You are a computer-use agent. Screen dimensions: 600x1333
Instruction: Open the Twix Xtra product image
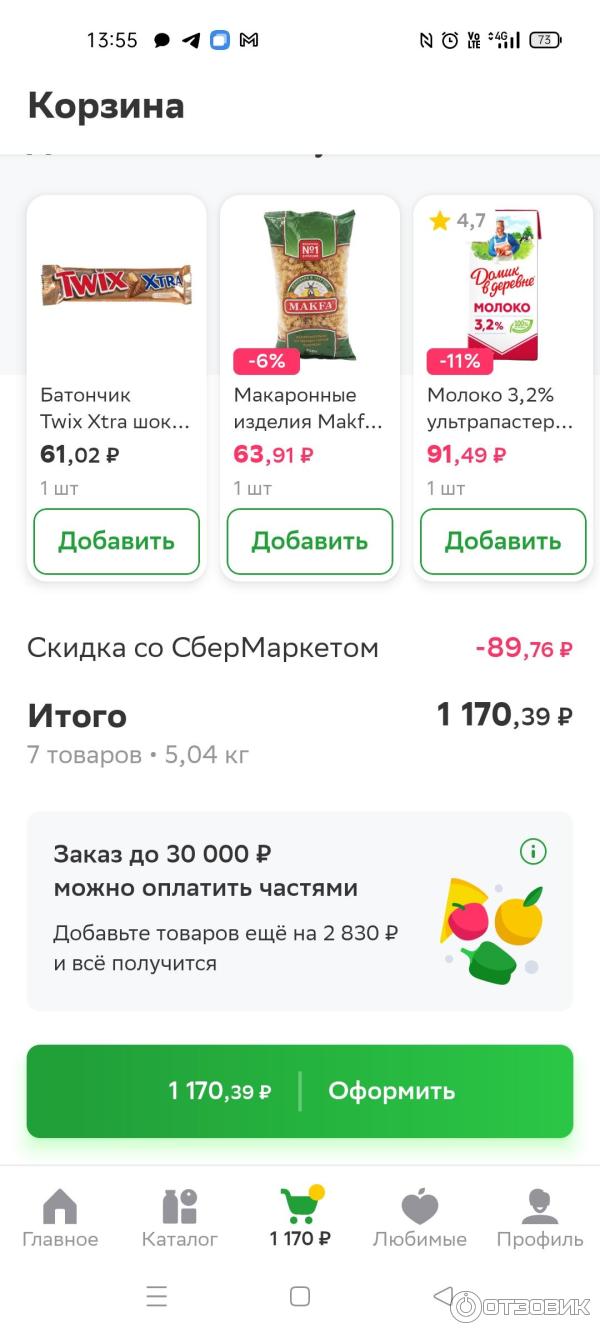click(116, 285)
